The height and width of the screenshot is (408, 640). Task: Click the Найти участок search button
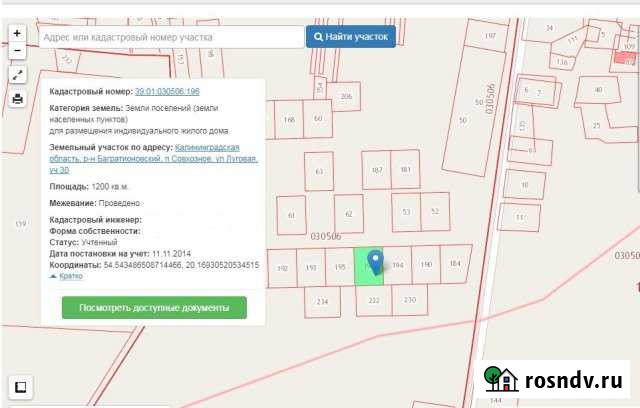(351, 37)
